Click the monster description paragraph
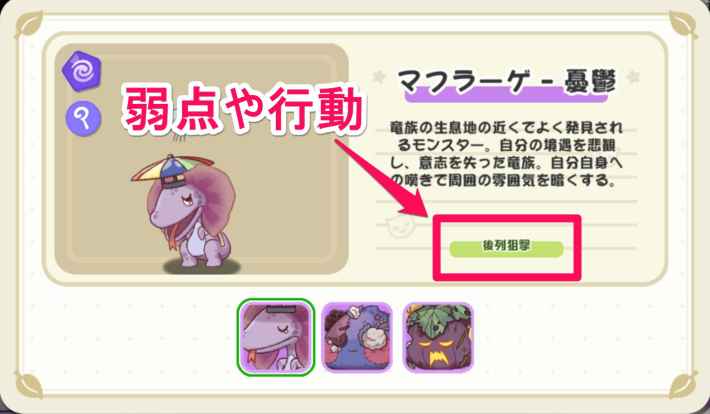The width and height of the screenshot is (710, 414). (506, 154)
